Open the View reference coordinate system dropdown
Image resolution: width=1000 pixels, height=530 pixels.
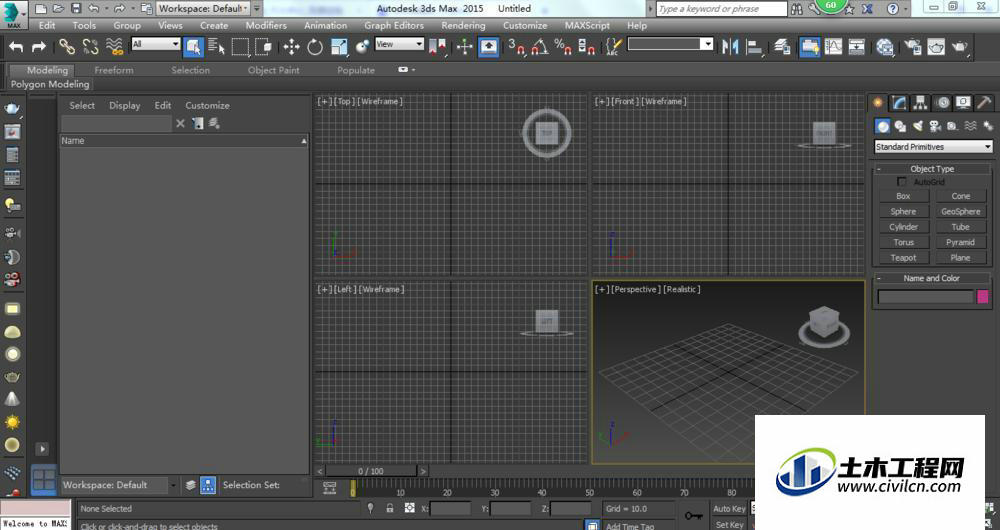(399, 44)
